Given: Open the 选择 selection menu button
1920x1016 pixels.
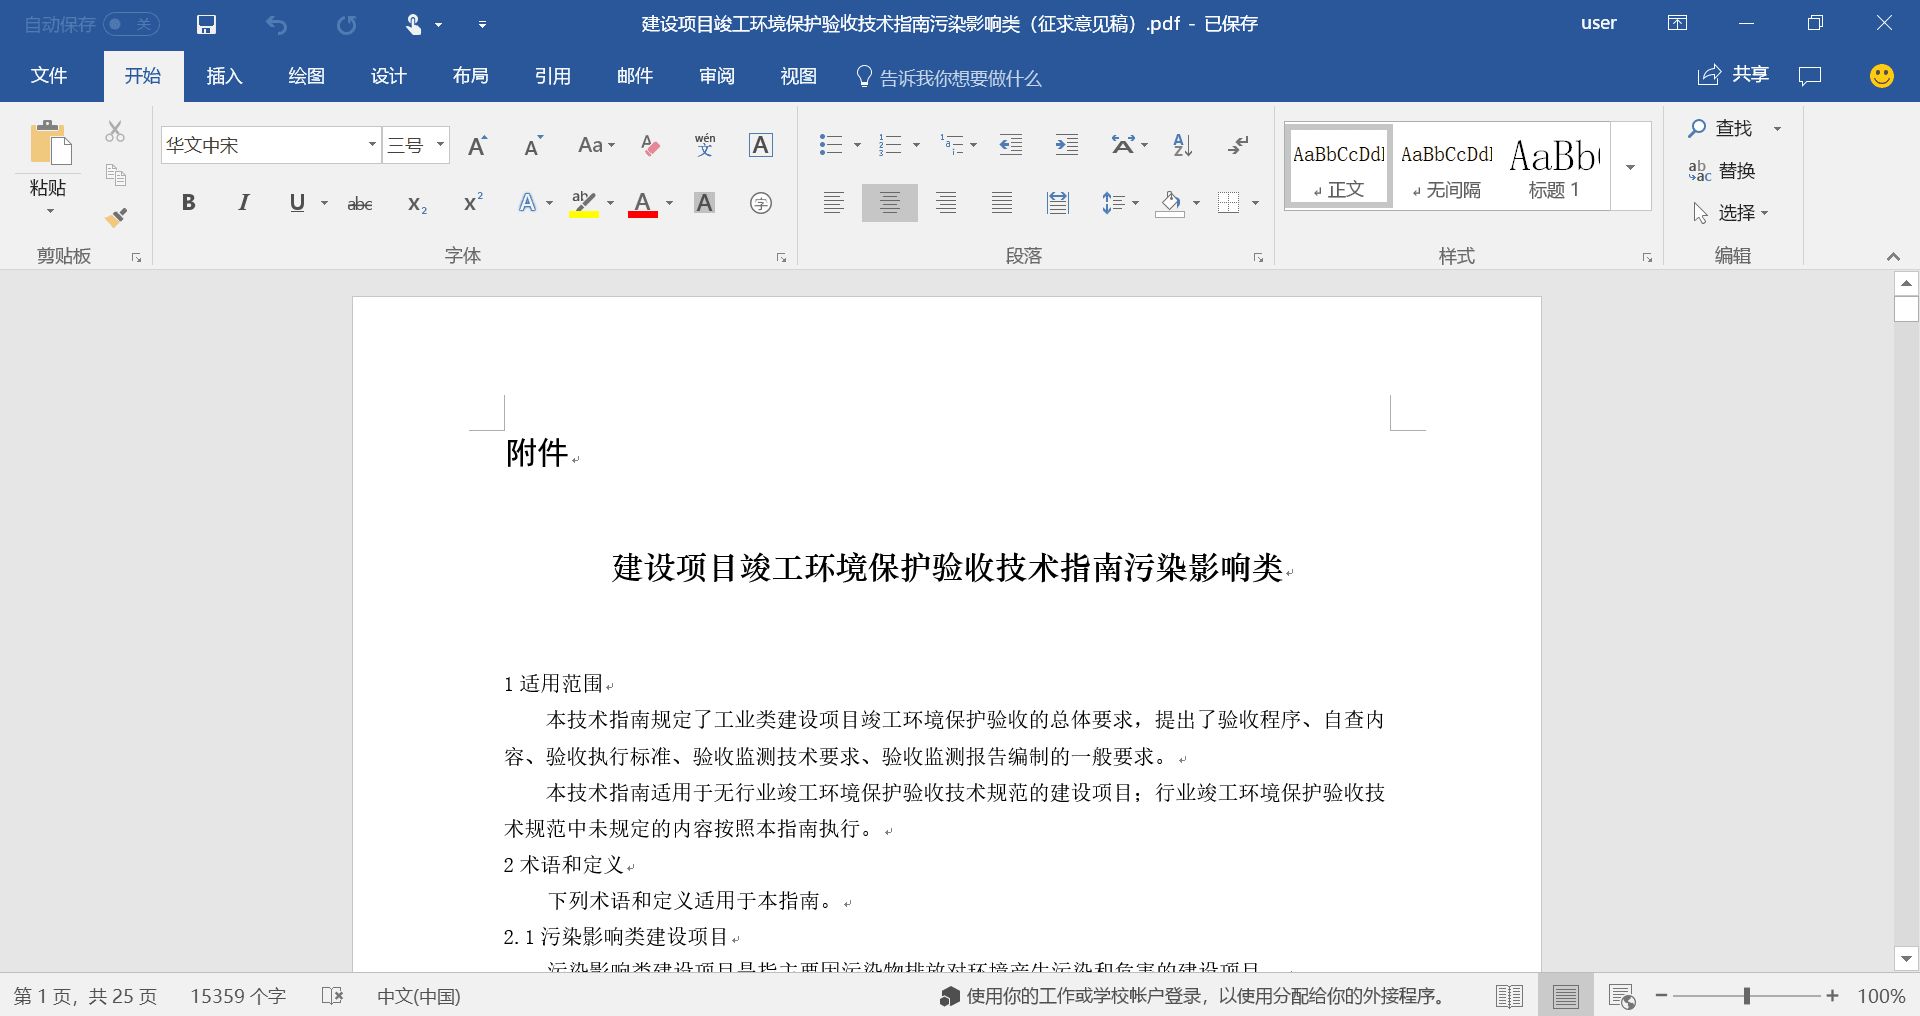Looking at the screenshot, I should pyautogui.click(x=1730, y=213).
